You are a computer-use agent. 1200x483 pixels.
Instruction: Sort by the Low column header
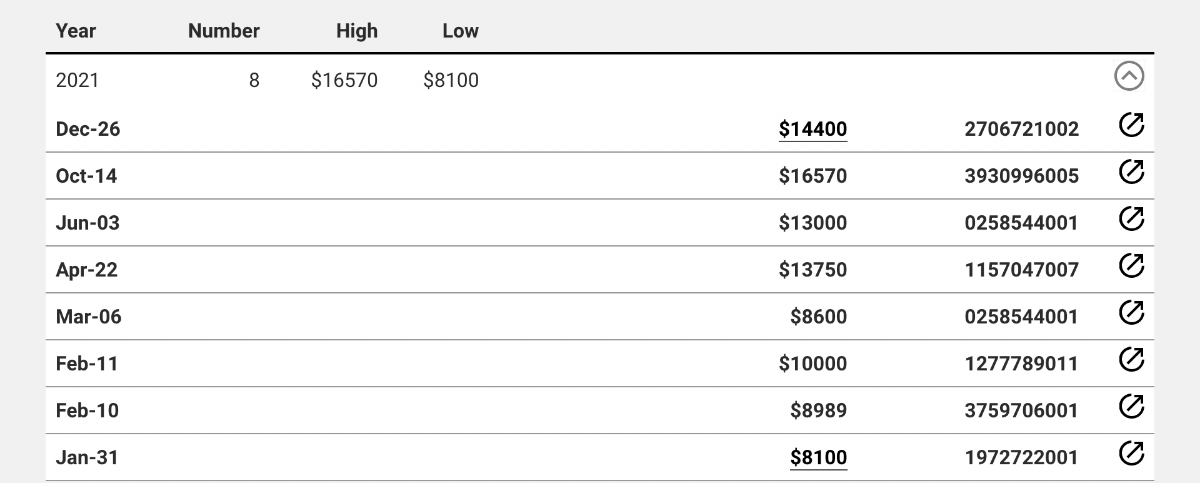pos(460,30)
